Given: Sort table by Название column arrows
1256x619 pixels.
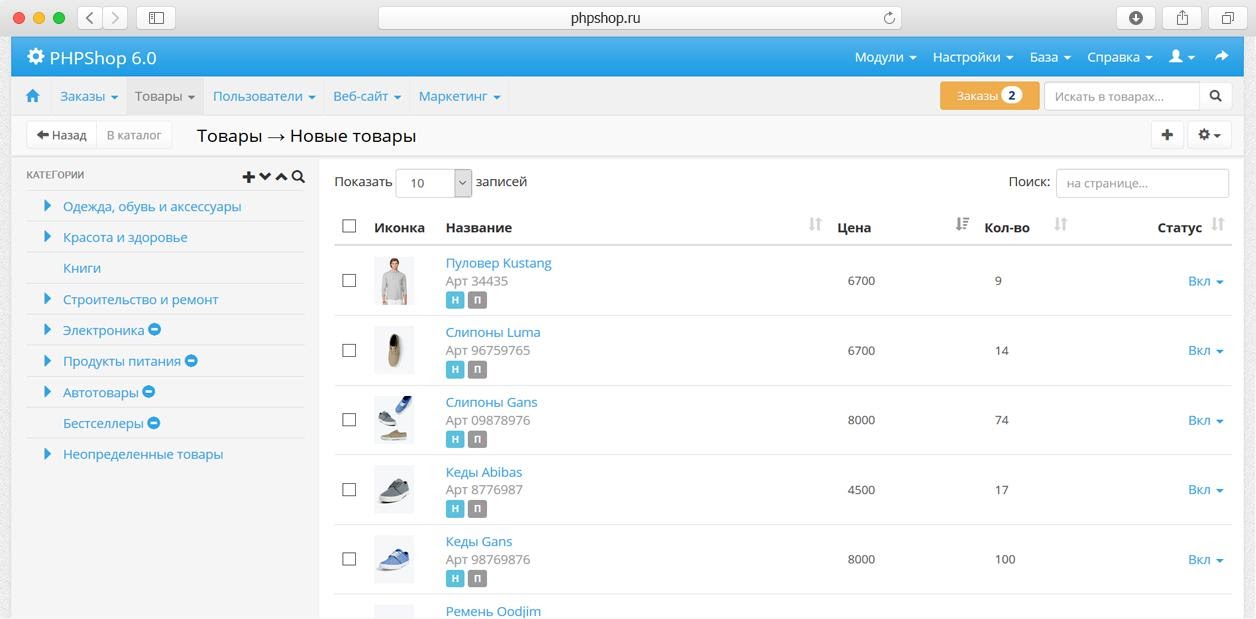Looking at the screenshot, I should (815, 225).
